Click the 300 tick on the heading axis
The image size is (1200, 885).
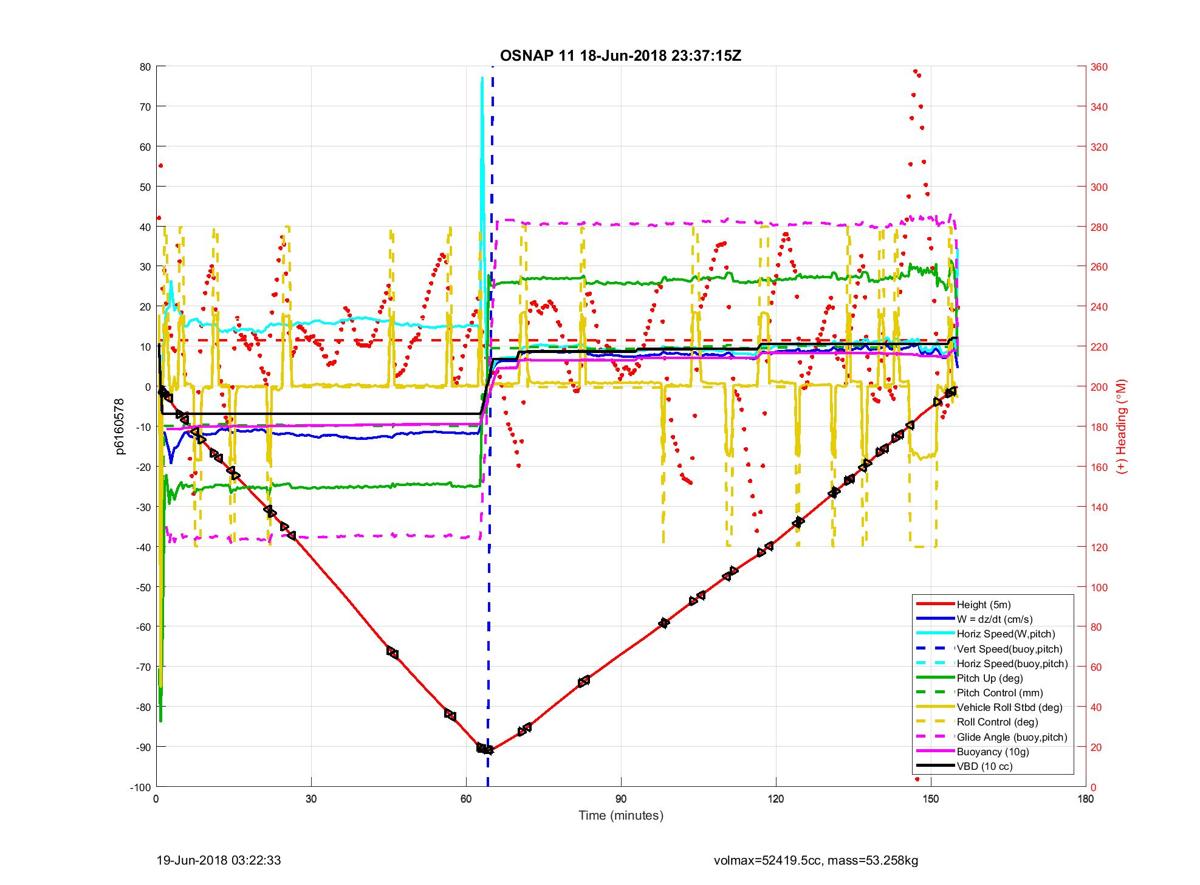point(1100,187)
